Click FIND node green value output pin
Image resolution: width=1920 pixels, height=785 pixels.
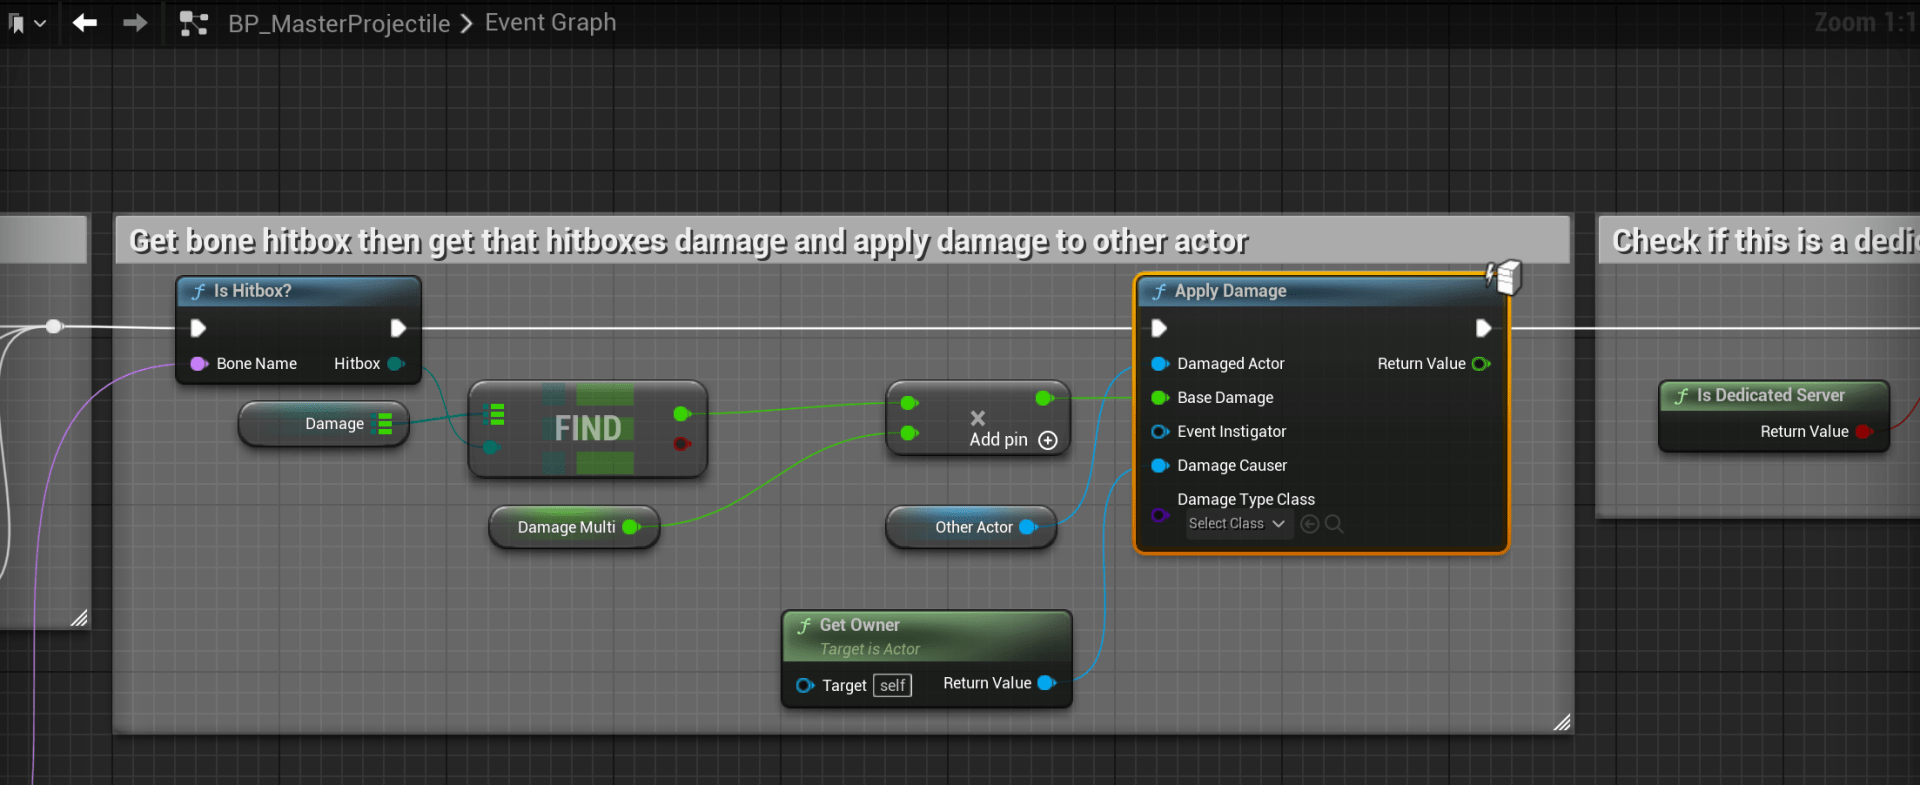pyautogui.click(x=682, y=414)
